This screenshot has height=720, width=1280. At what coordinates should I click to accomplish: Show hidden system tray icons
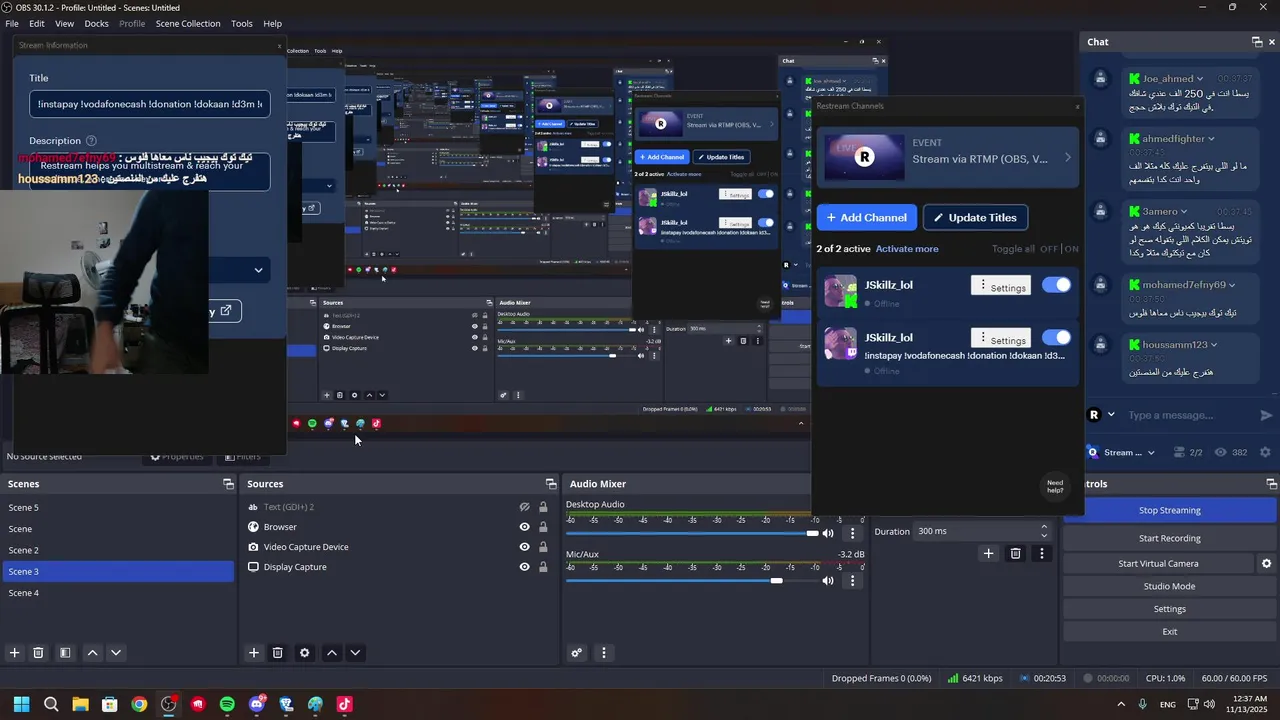1120,704
